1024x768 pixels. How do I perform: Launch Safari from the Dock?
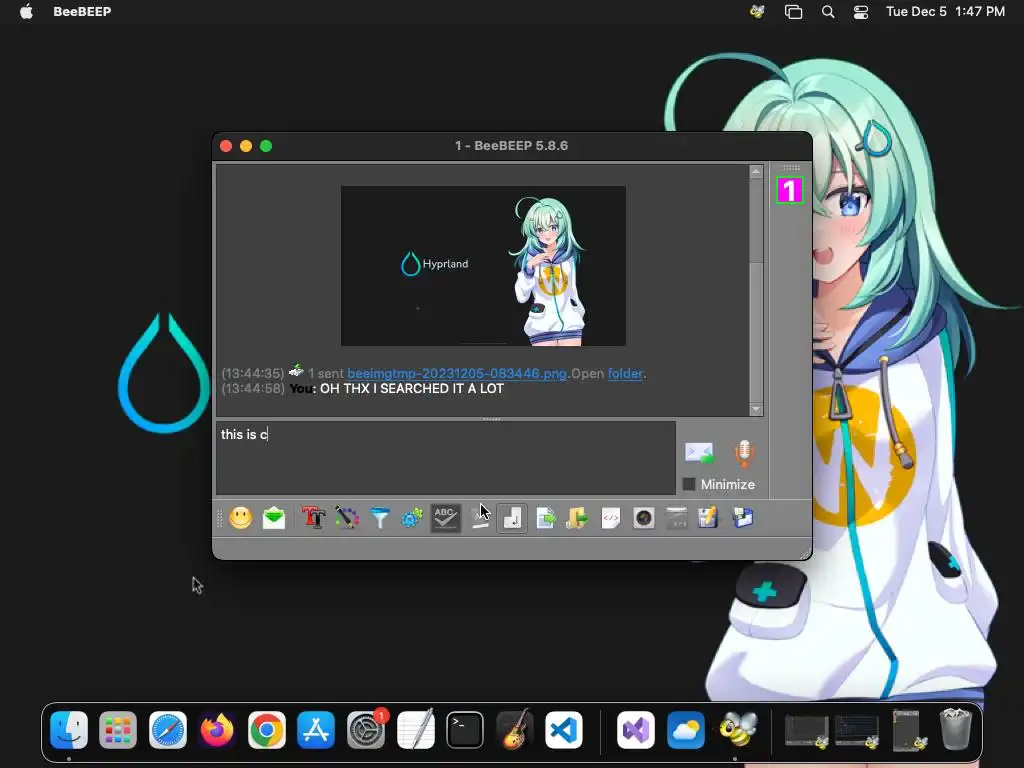click(168, 729)
